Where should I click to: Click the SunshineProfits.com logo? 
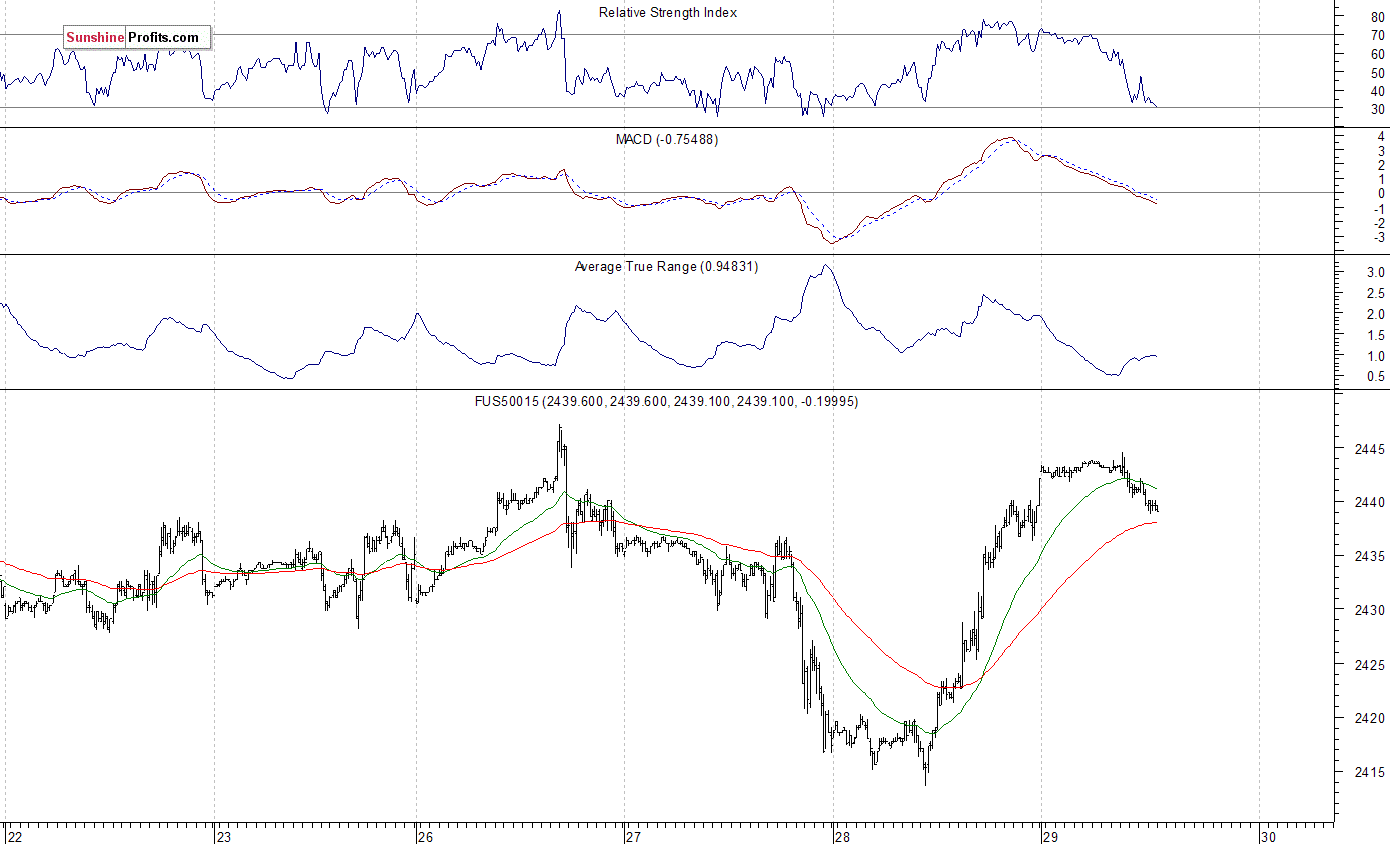[x=136, y=38]
